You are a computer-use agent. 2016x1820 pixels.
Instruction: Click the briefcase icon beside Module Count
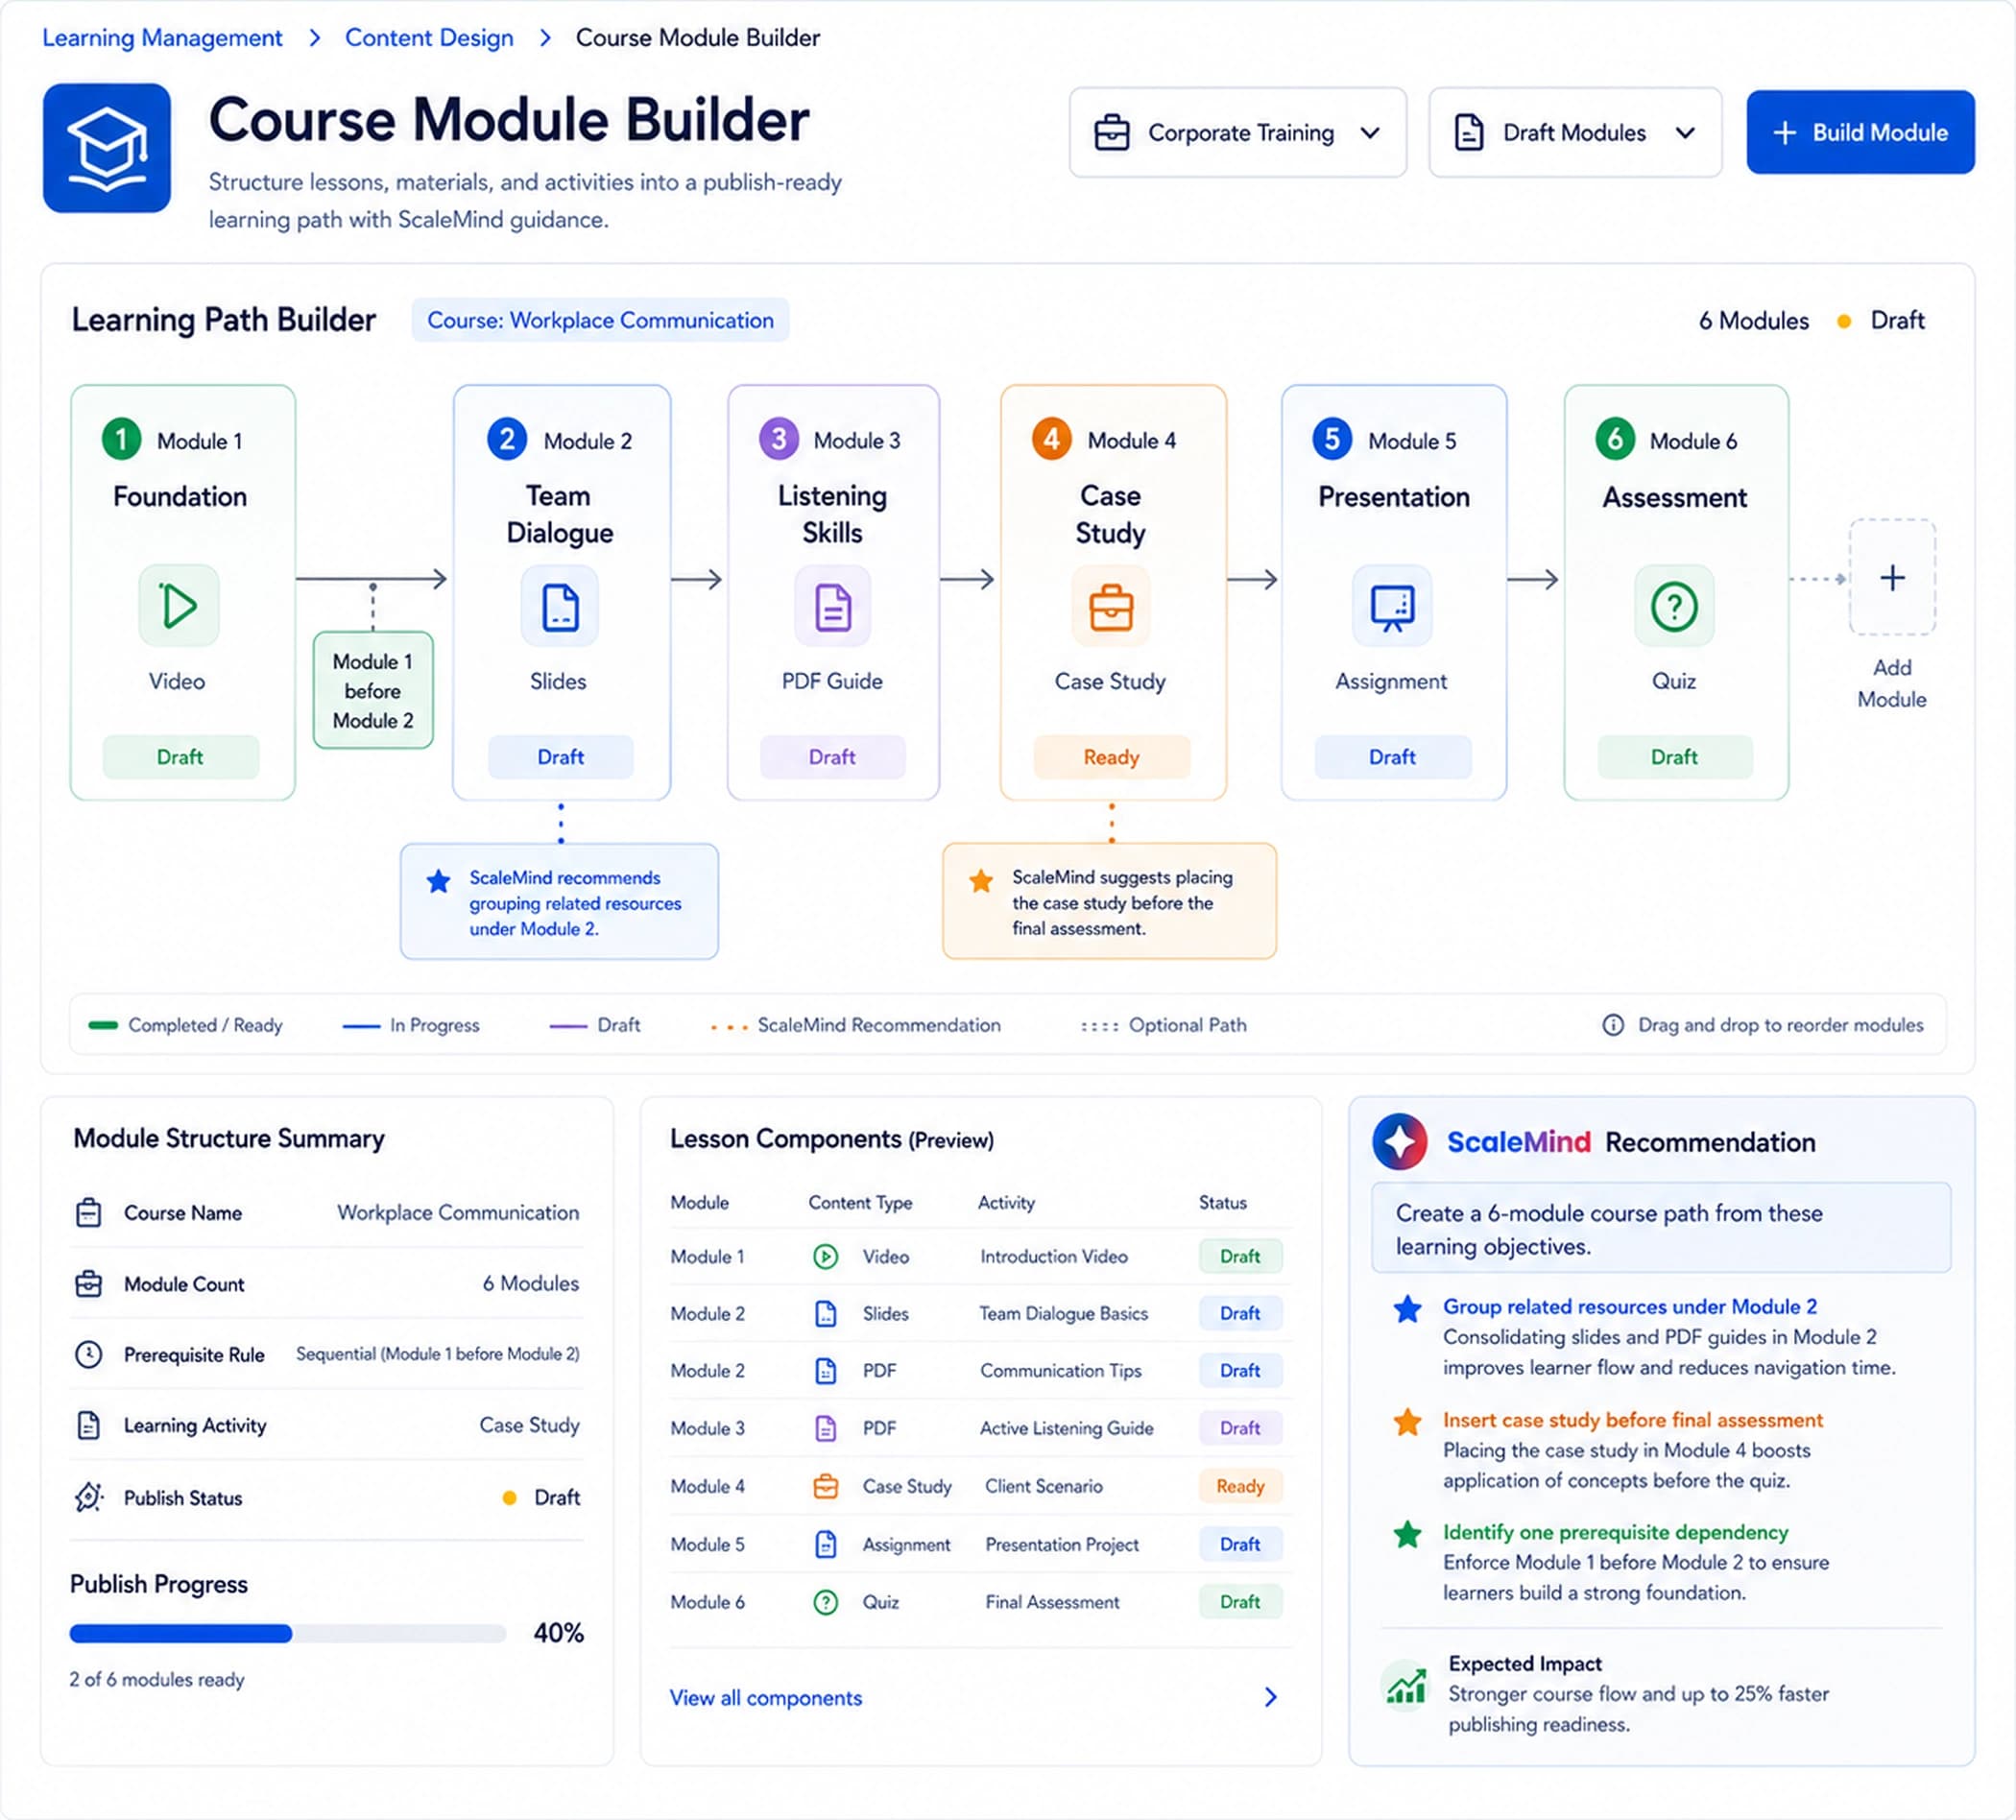(89, 1283)
